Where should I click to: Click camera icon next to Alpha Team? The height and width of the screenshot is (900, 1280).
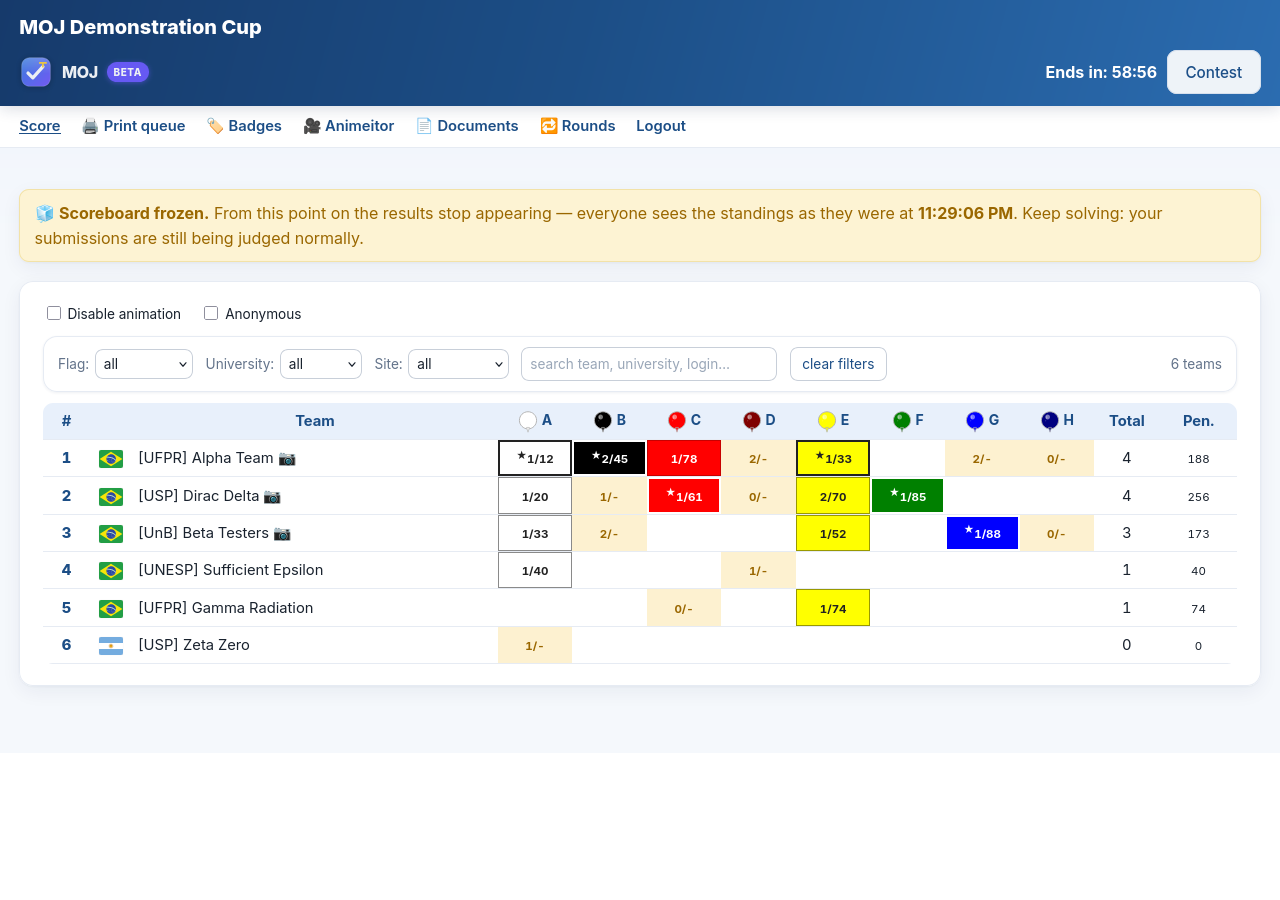[287, 458]
